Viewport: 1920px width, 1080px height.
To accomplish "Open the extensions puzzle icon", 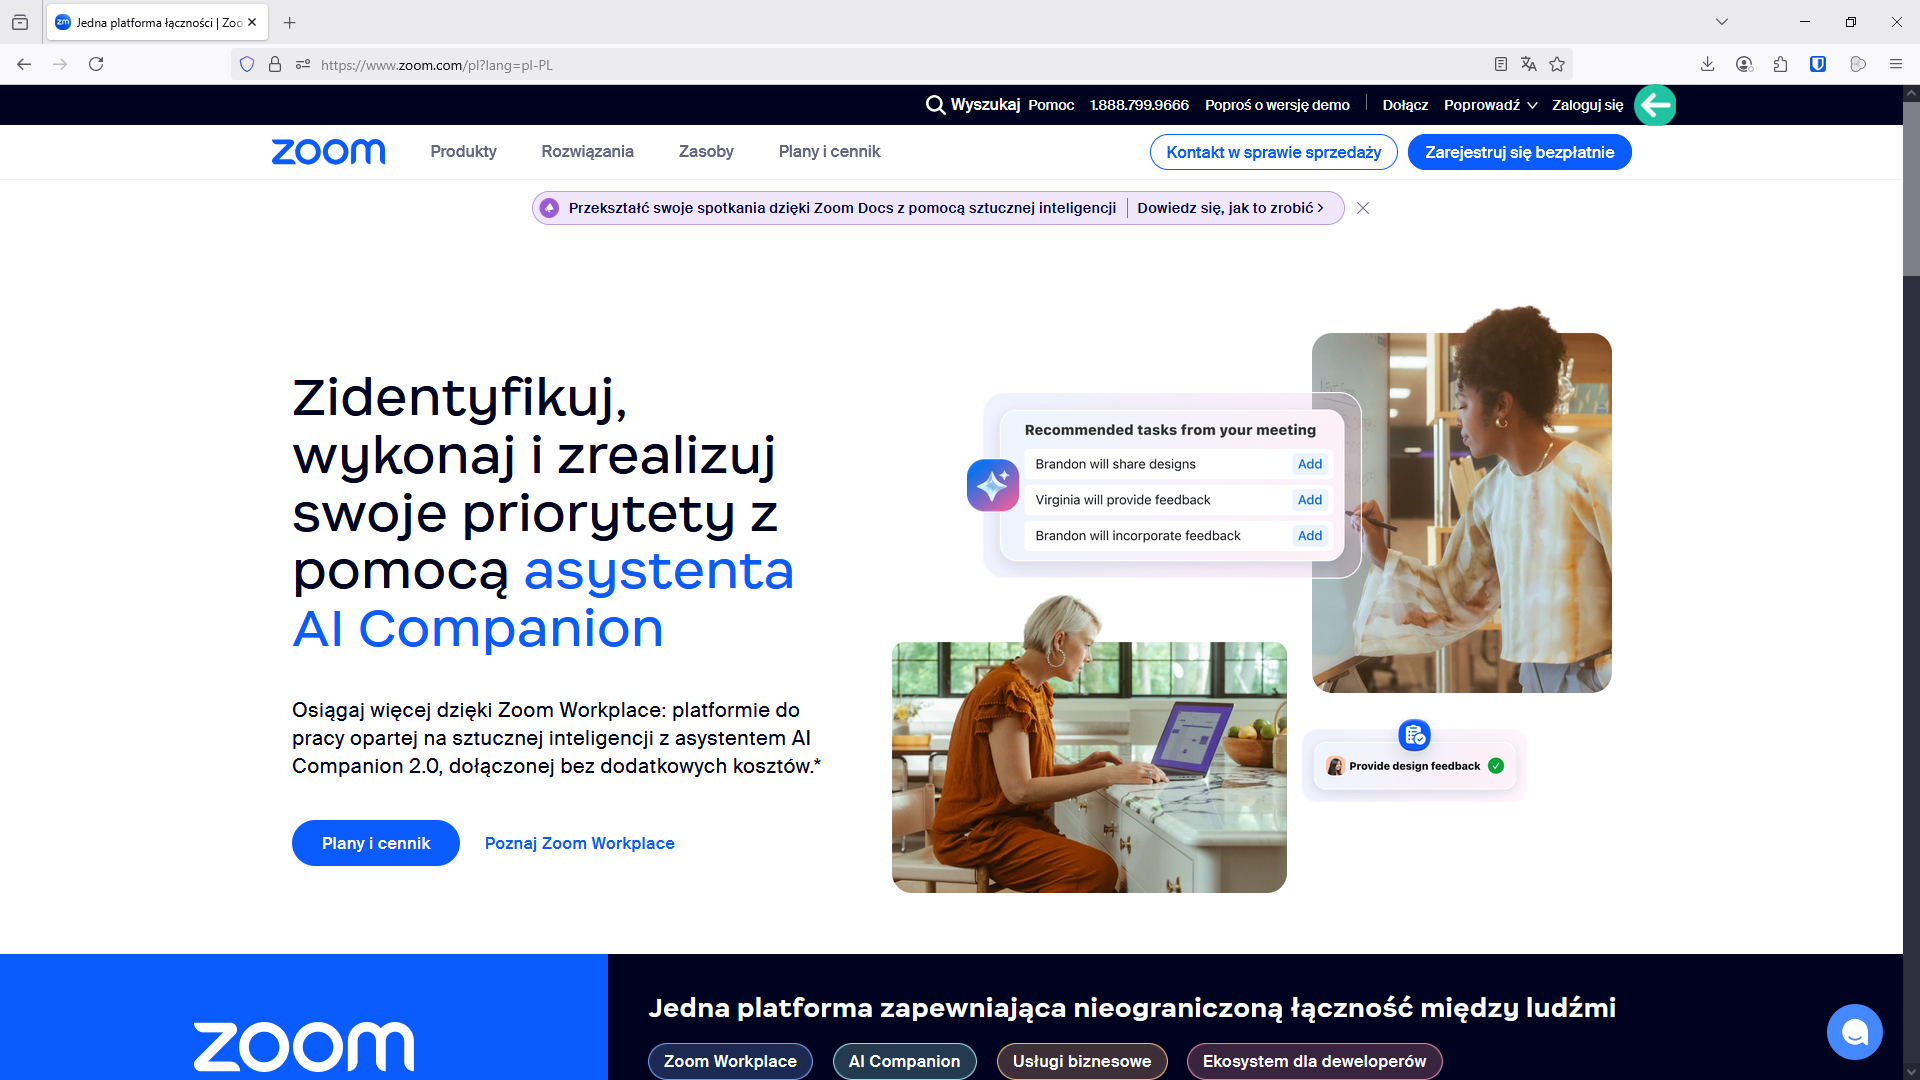I will (1781, 64).
